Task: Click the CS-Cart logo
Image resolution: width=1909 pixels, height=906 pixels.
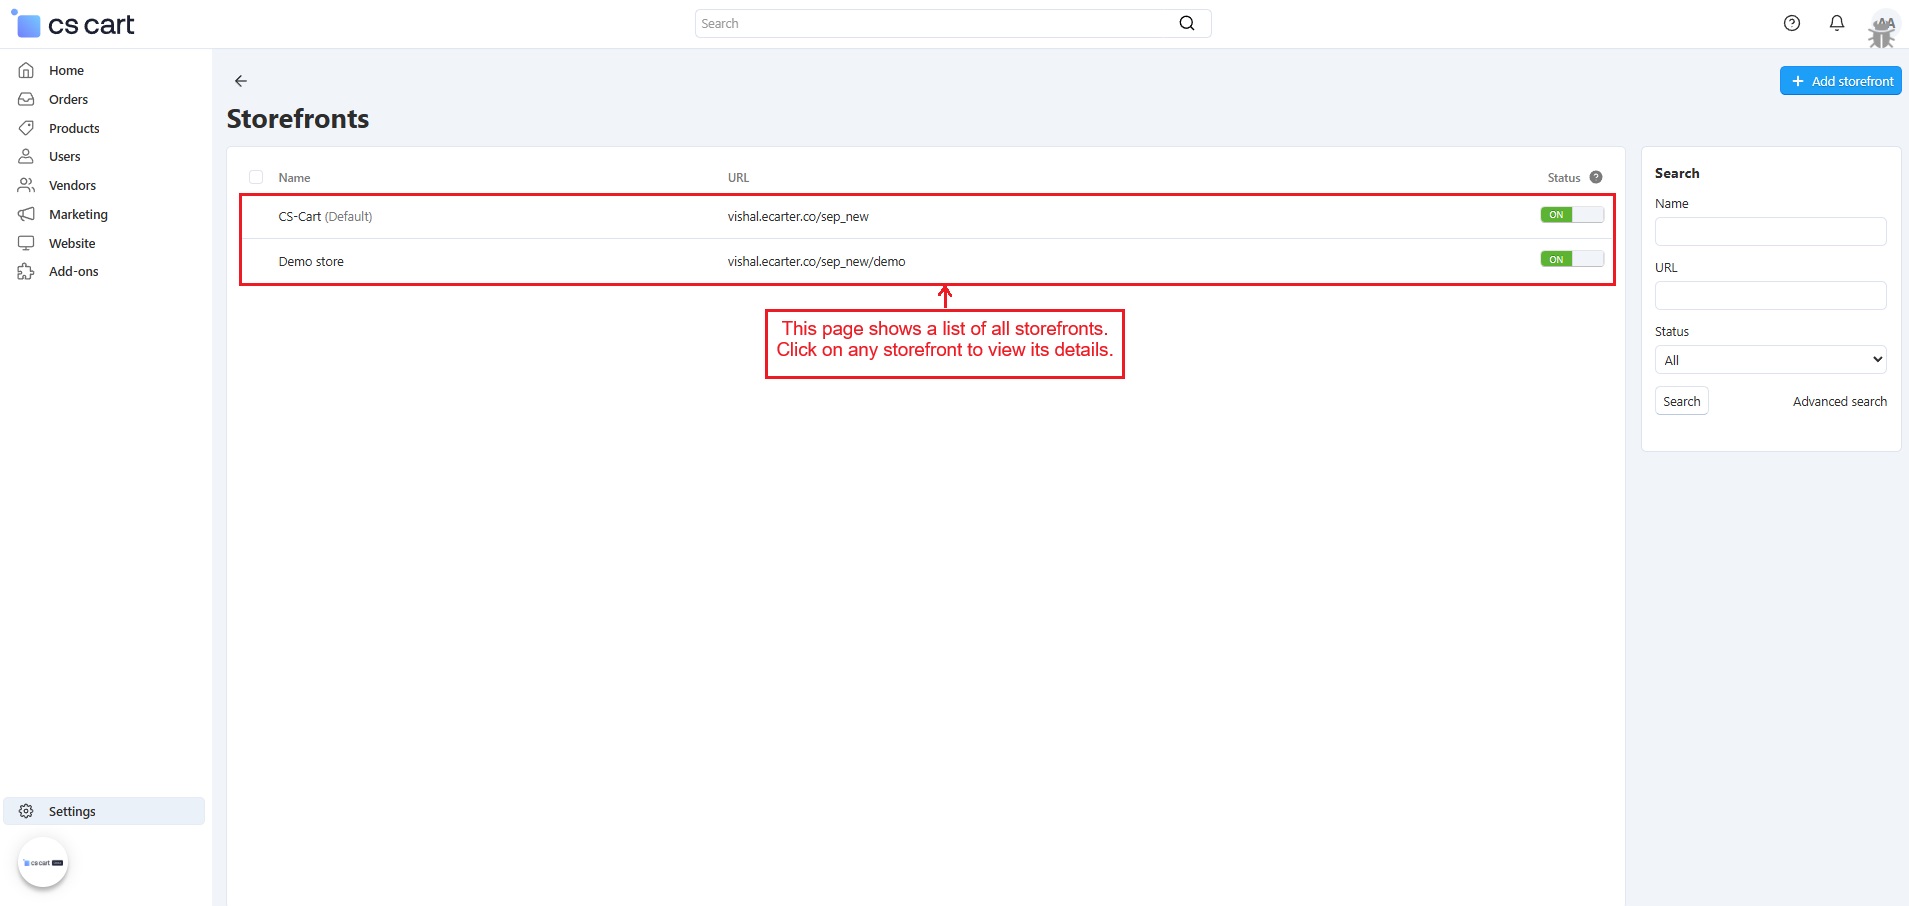Action: [72, 24]
